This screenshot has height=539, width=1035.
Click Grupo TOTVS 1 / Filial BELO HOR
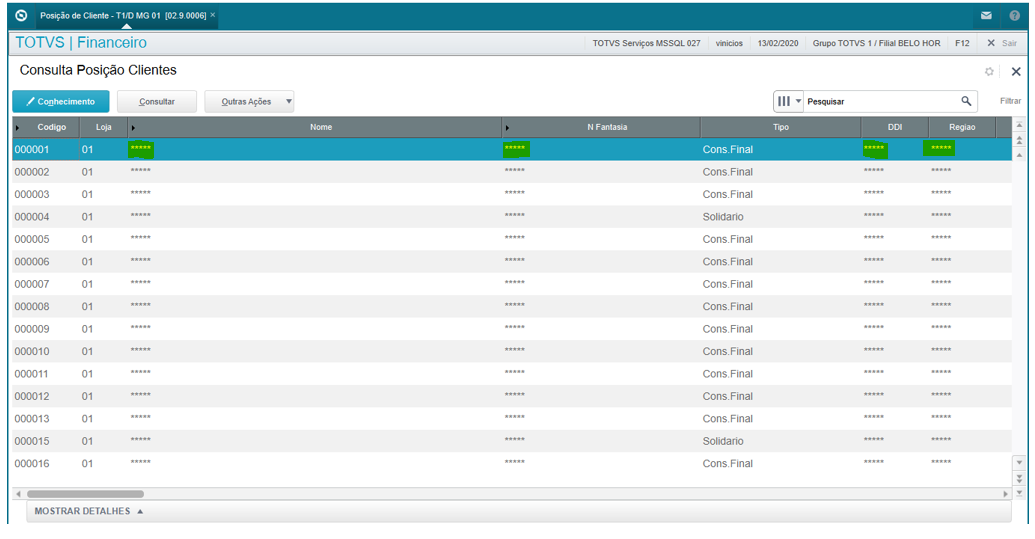(877, 43)
